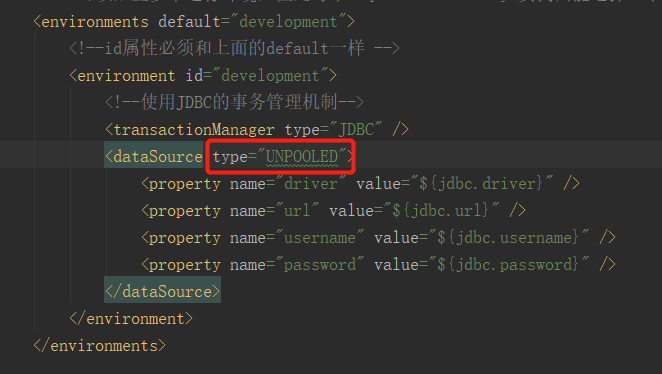This screenshot has width=662, height=374.
Task: Click the ${jdbc.username} placeholder
Action: pos(508,238)
